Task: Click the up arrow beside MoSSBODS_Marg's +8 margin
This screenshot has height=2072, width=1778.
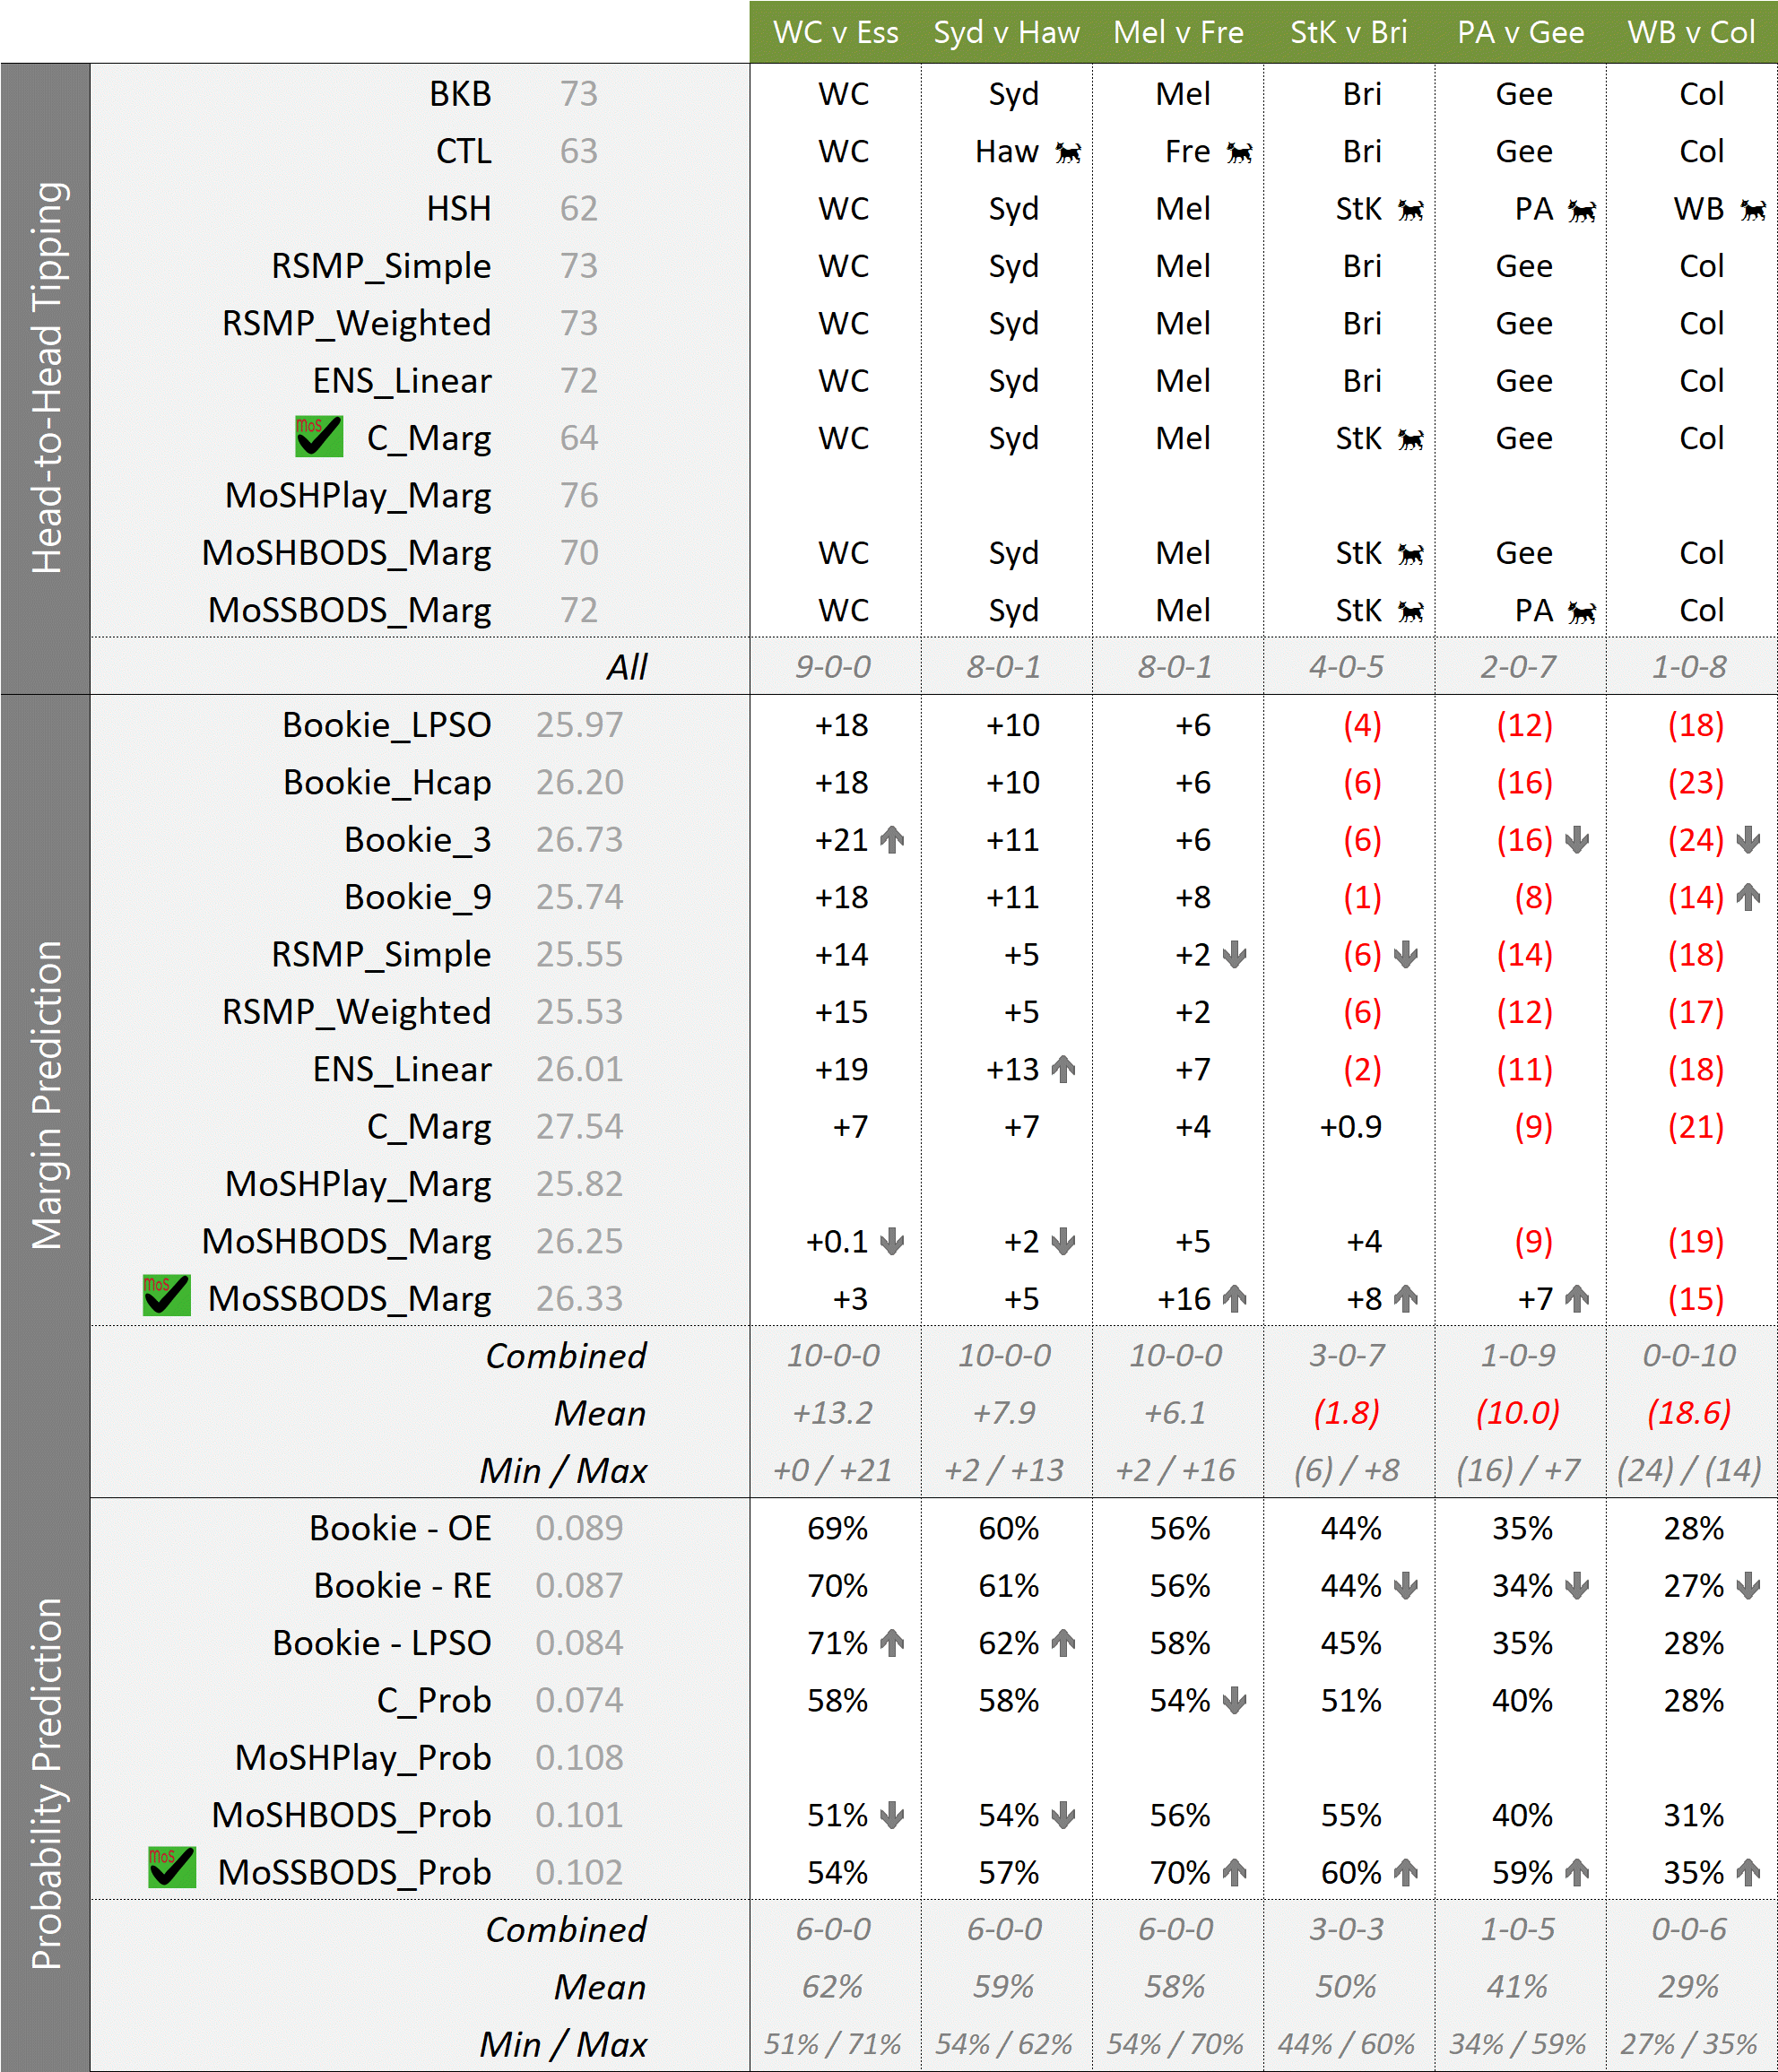Action: point(1406,1299)
